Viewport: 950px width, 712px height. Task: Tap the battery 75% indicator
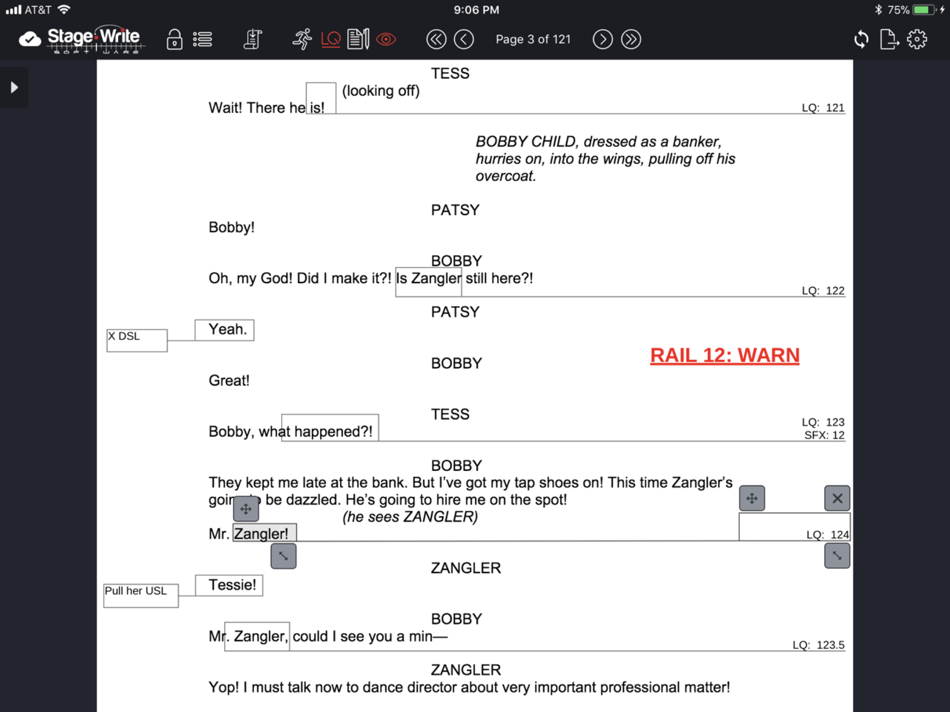(912, 10)
